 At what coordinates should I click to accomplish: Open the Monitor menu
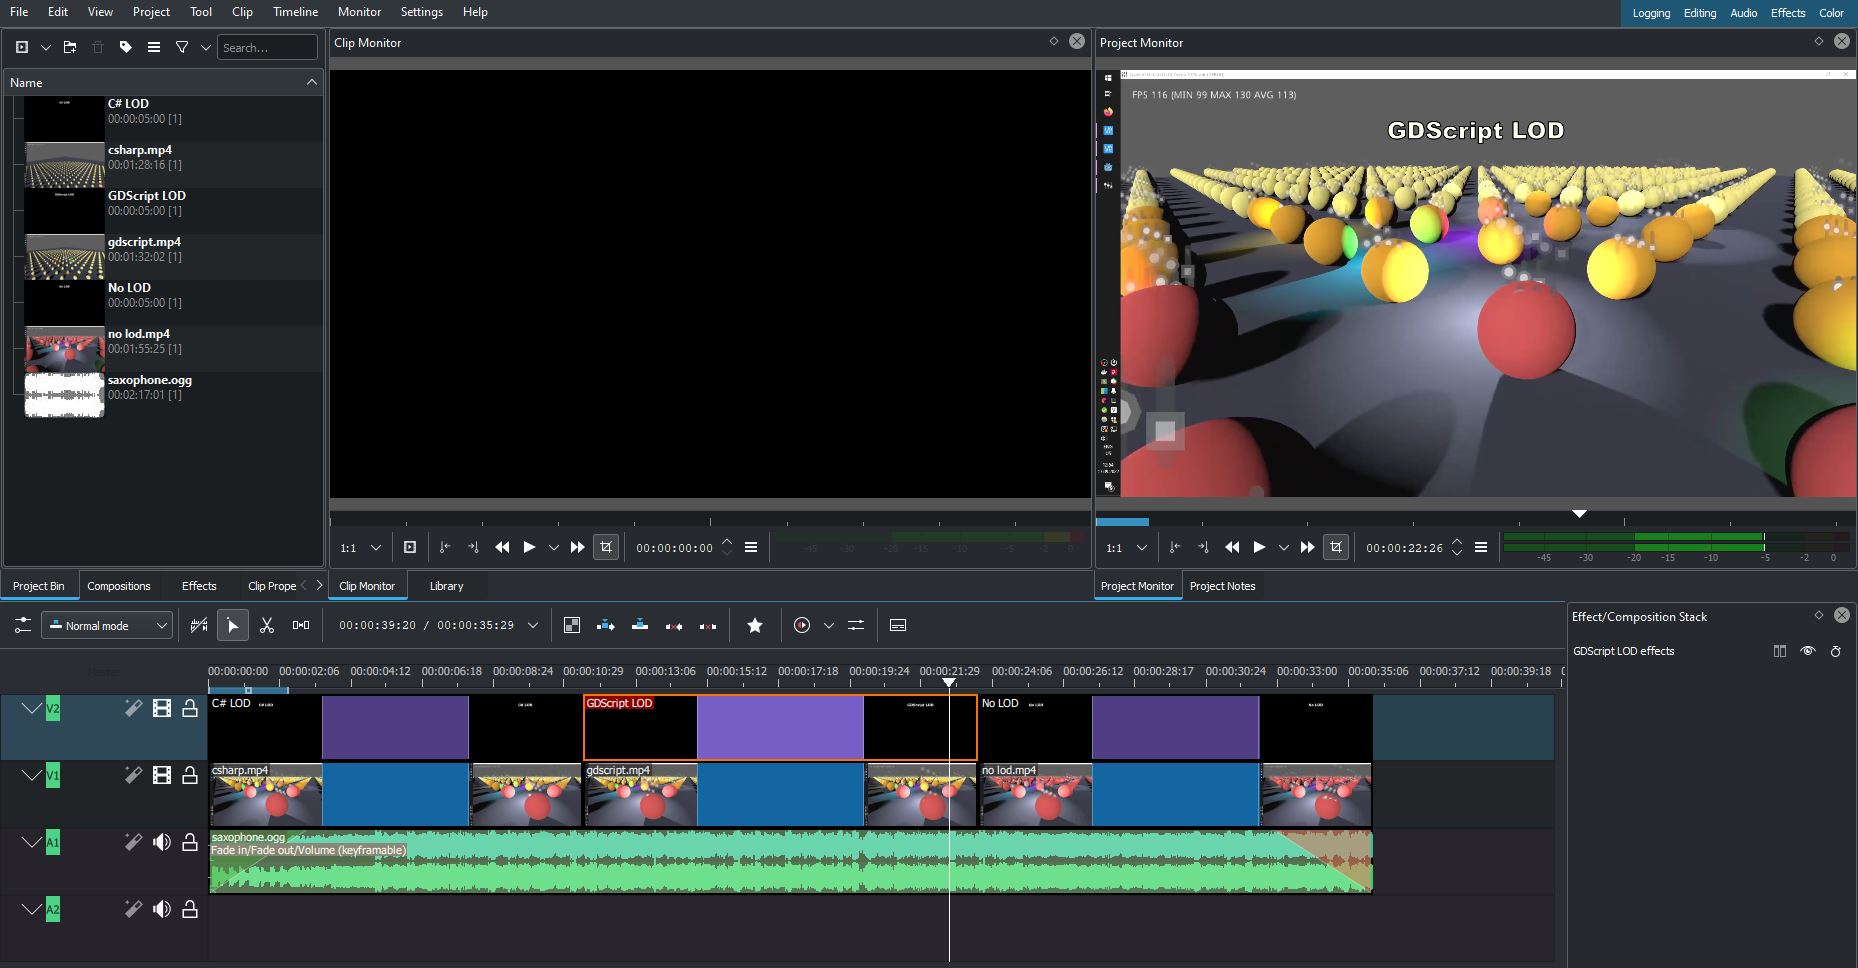tap(359, 12)
